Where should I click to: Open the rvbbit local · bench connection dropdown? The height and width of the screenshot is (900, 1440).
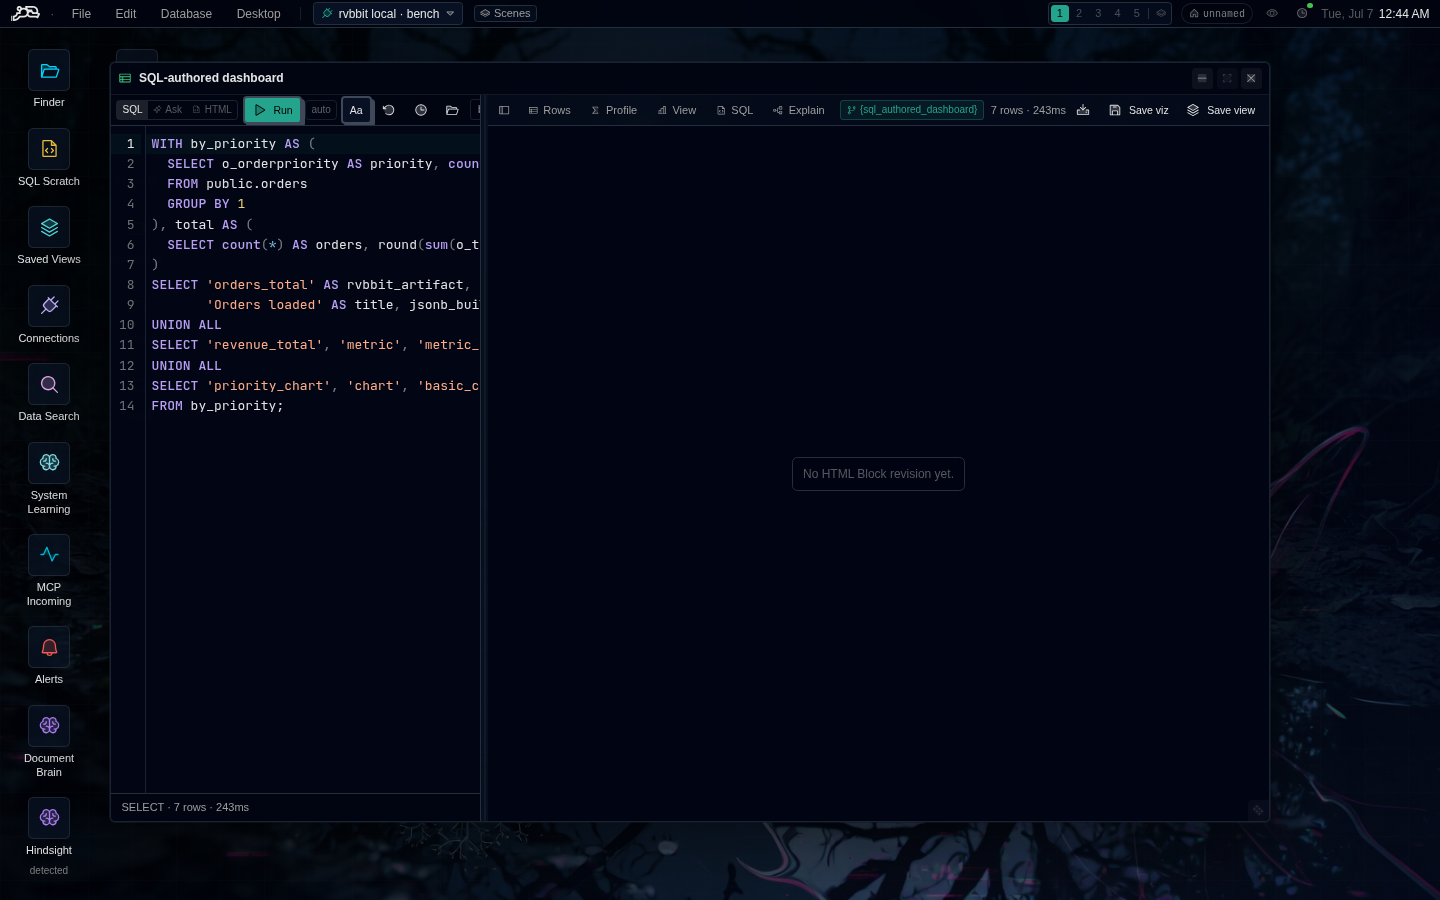(x=388, y=13)
